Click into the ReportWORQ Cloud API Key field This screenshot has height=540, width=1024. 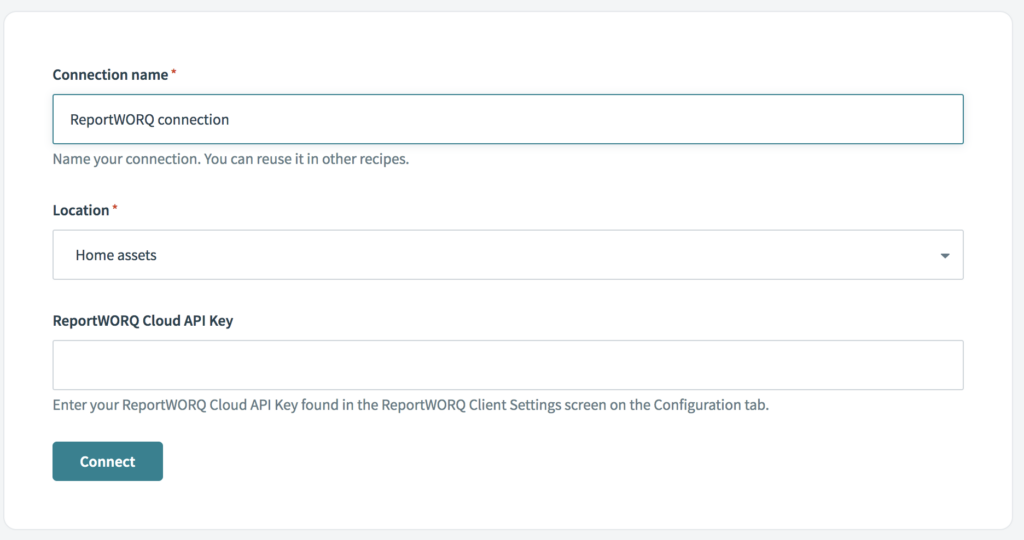pyautogui.click(x=507, y=365)
